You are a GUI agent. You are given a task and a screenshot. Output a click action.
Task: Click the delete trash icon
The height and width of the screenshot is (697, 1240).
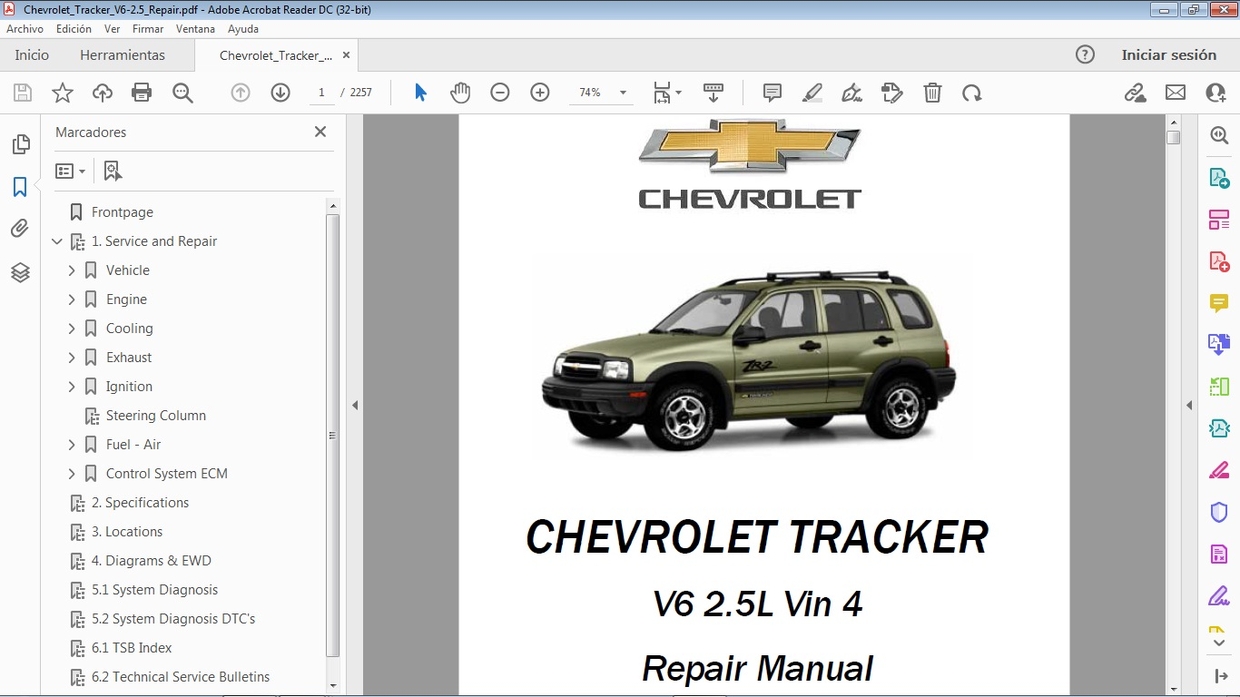[932, 93]
